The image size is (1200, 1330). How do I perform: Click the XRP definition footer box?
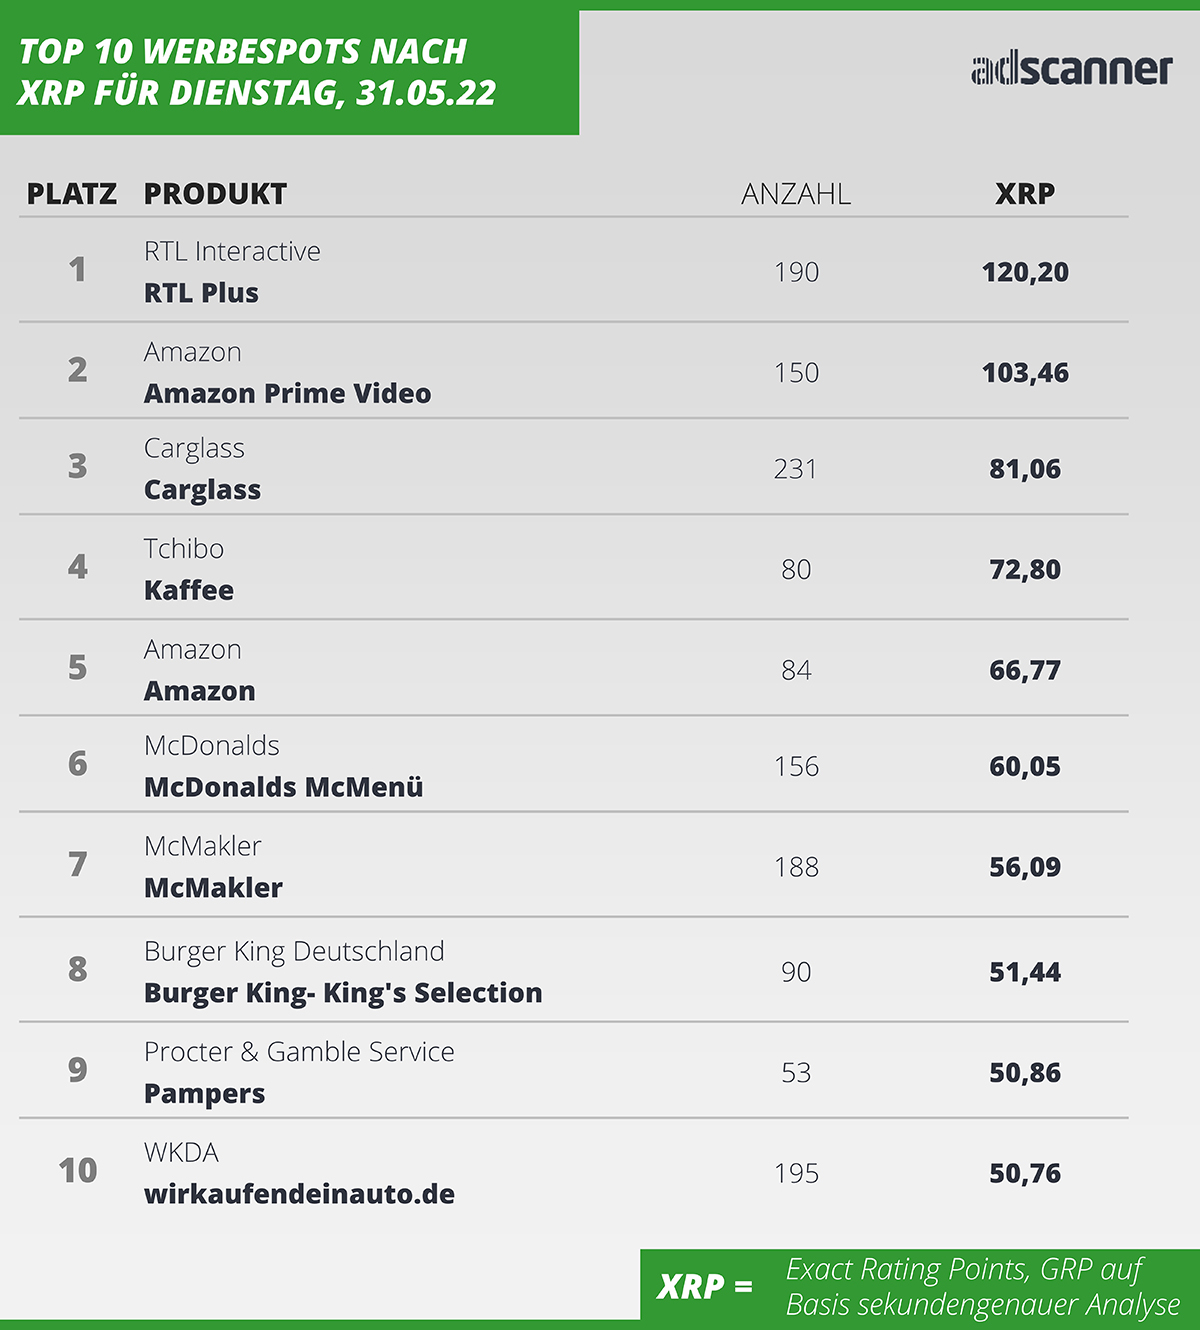[x=920, y=1286]
